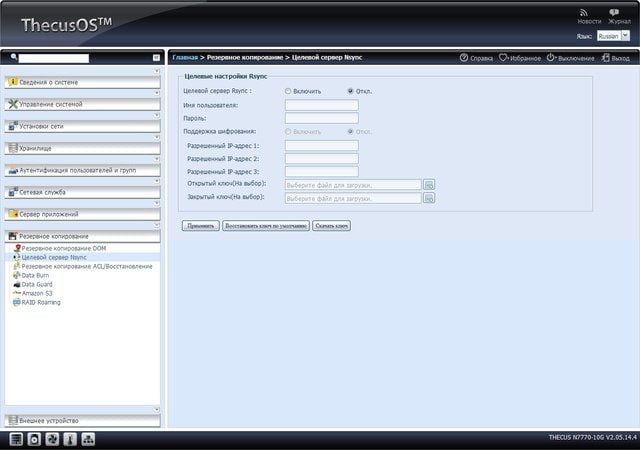This screenshot has height=450, width=640.
Task: Click Разрешенный IP-адрес 1 field
Action: pos(322,146)
